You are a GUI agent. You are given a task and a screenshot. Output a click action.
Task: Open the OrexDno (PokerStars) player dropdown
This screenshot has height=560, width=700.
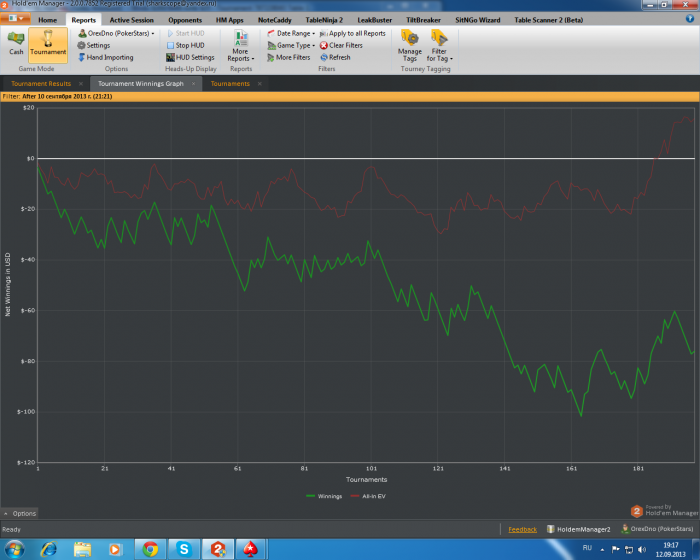(116, 33)
